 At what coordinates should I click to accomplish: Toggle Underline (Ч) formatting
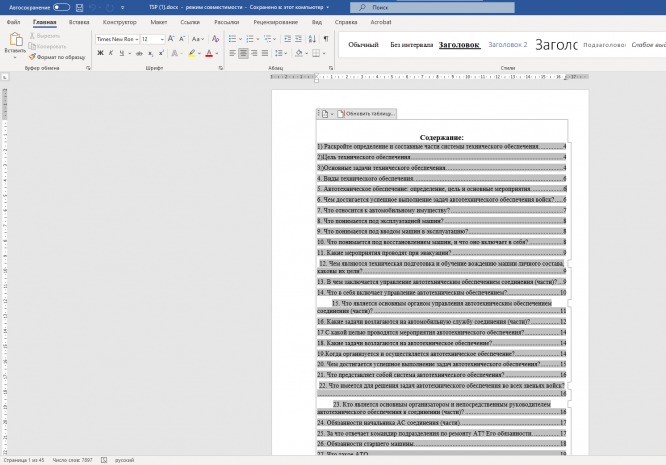pyautogui.click(x=121, y=53)
